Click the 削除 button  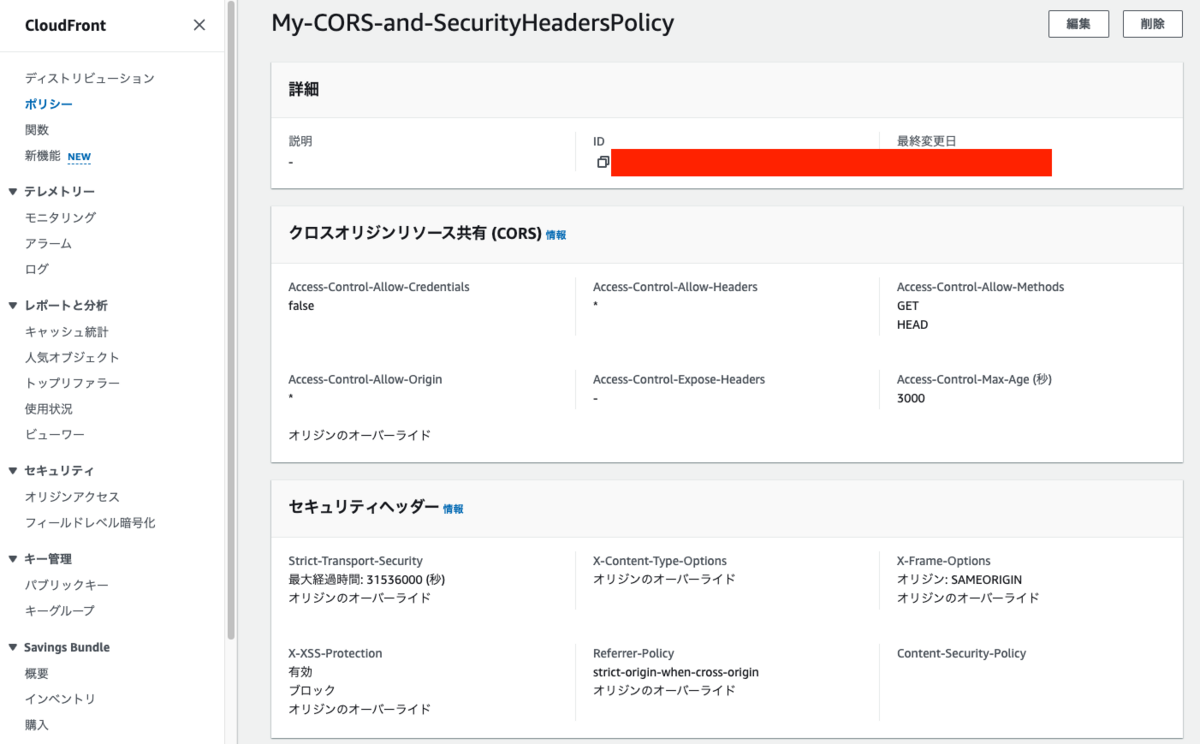point(1153,24)
